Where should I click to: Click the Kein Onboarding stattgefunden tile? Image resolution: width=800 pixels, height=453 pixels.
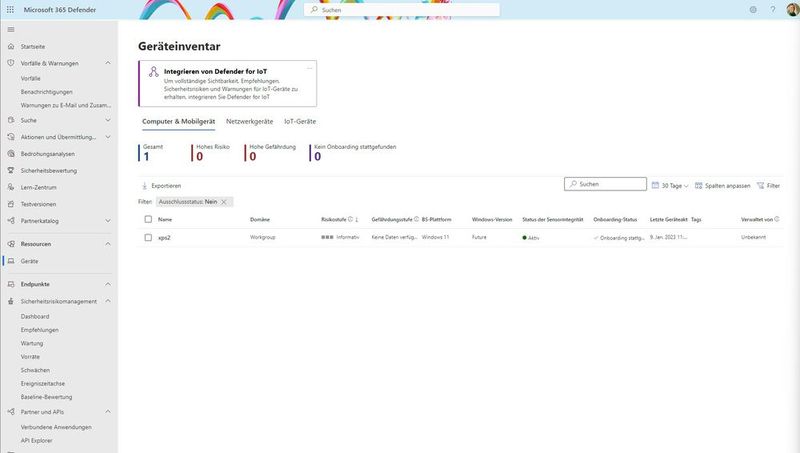[353, 153]
